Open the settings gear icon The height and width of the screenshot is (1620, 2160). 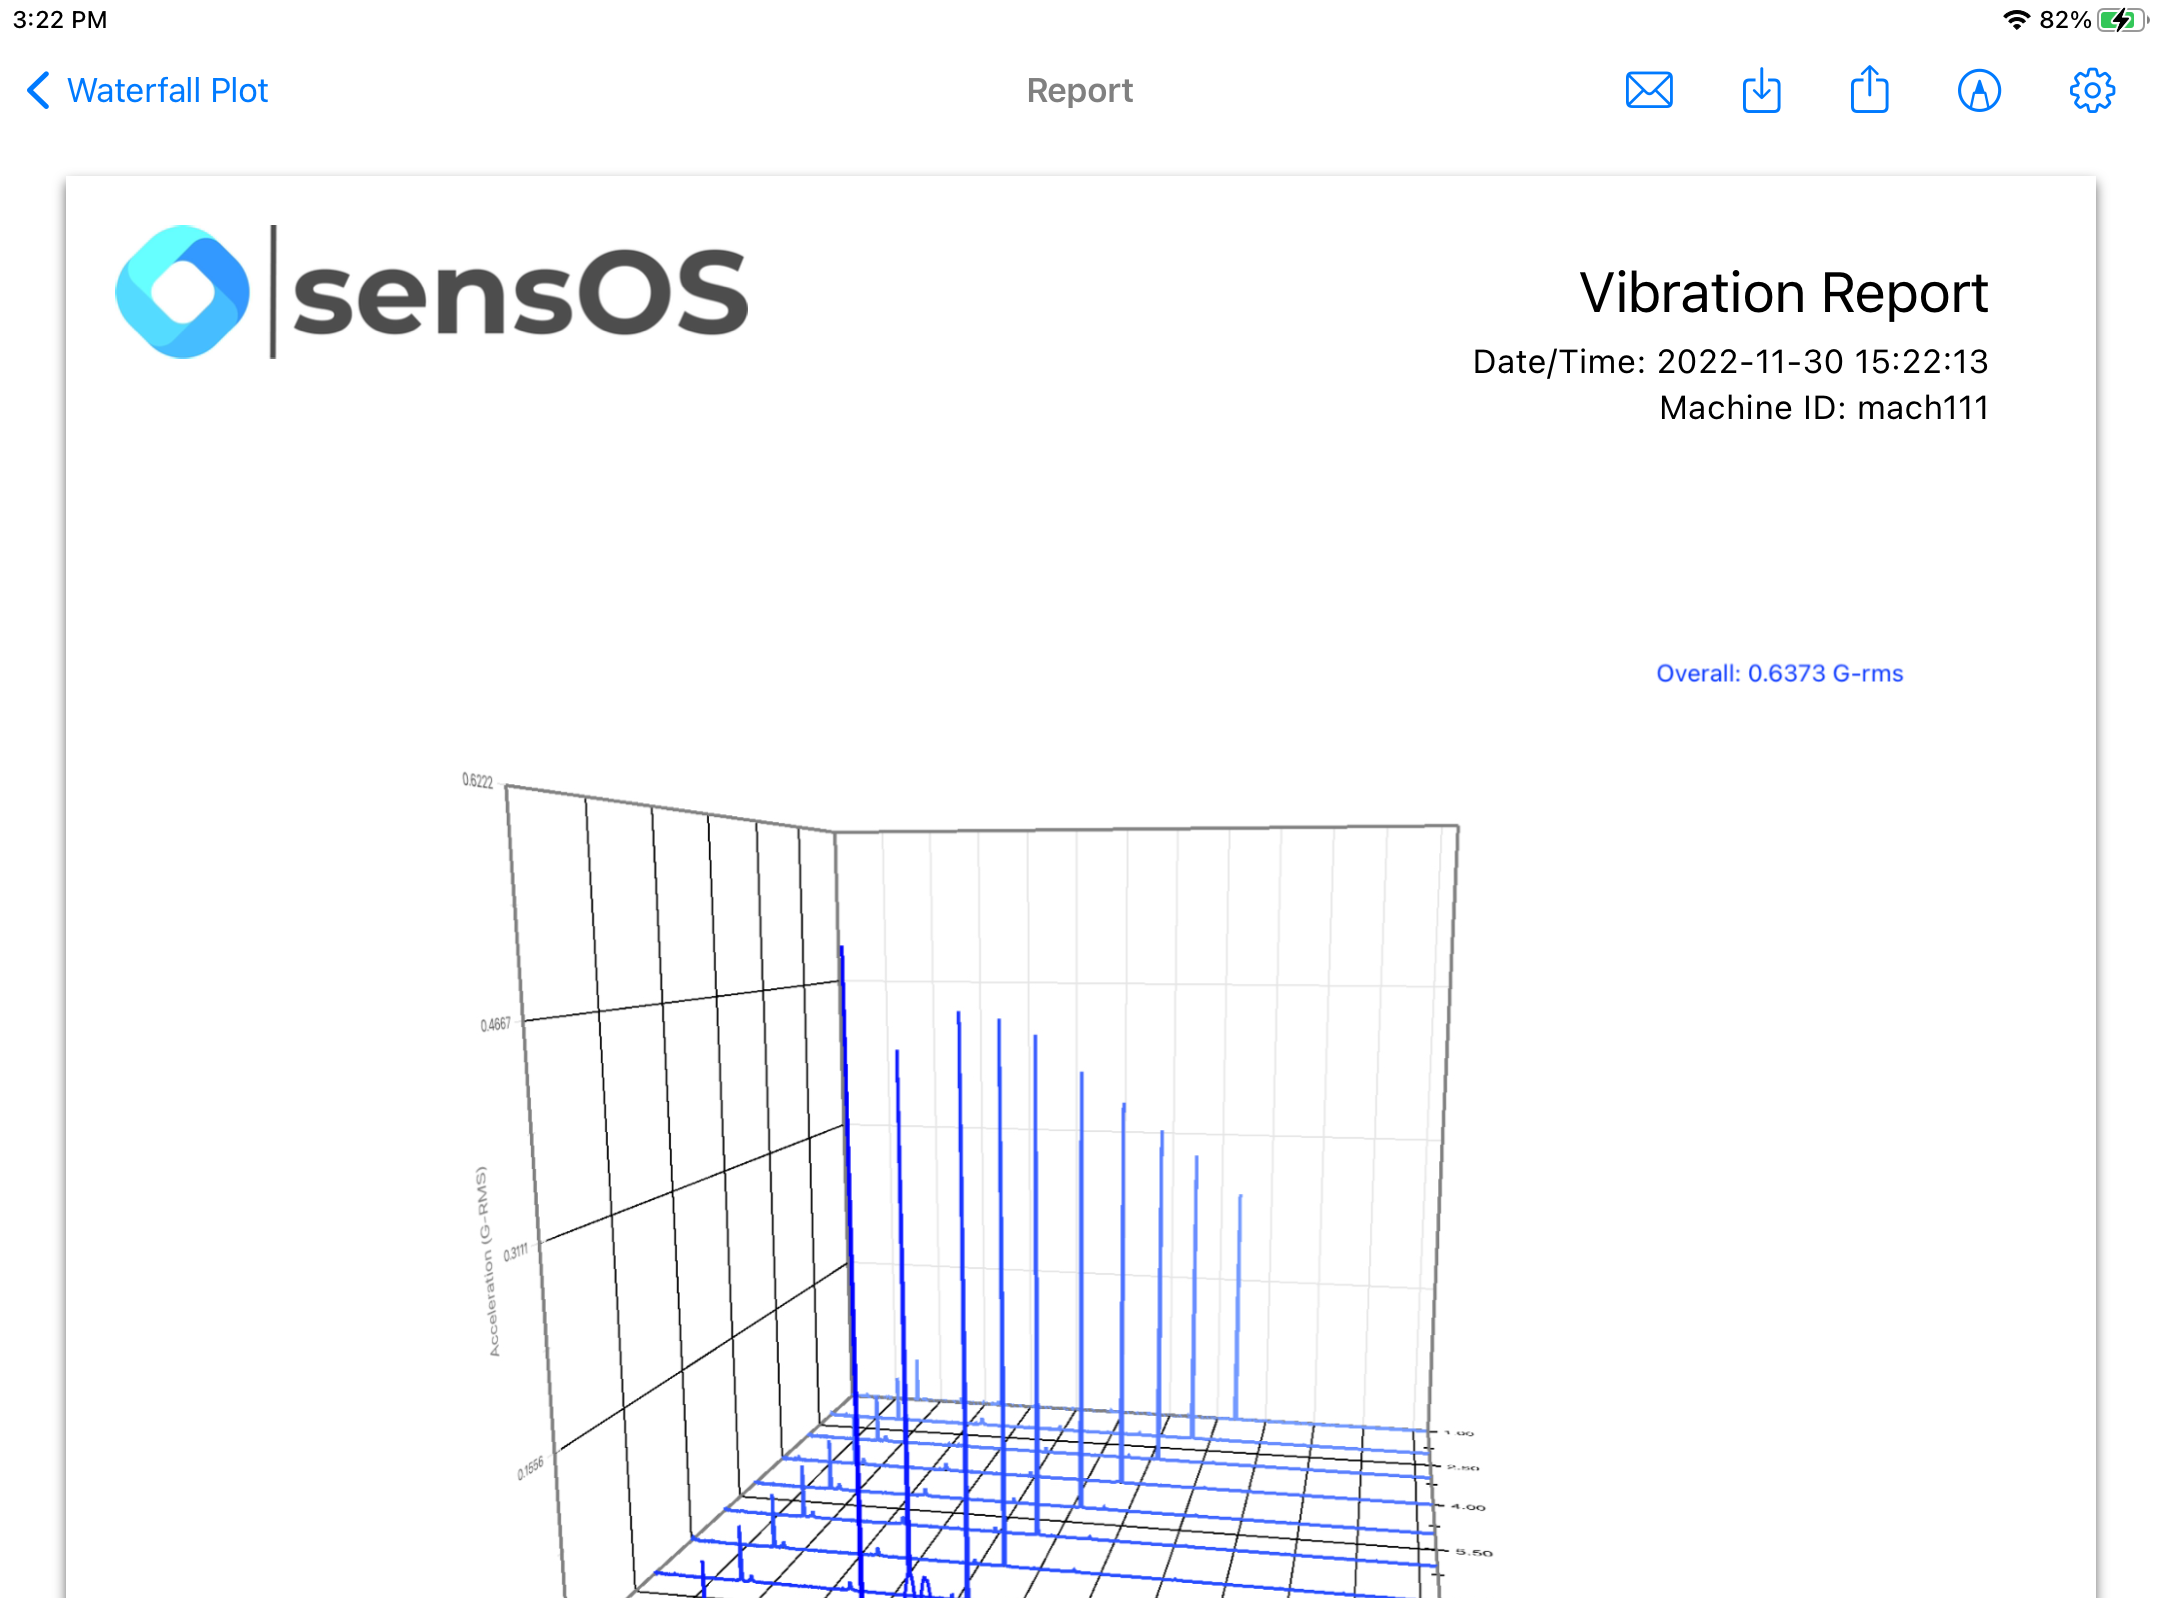[x=2091, y=91]
